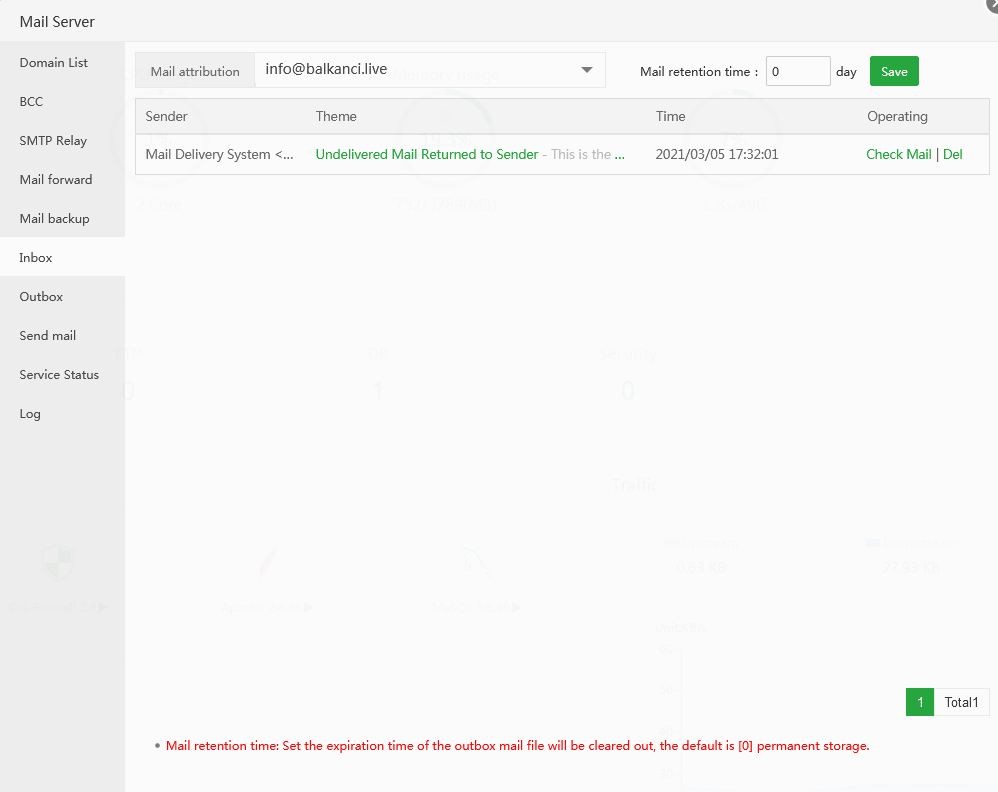Image resolution: width=998 pixels, height=792 pixels.
Task: Click the Time column header
Action: [x=670, y=116]
